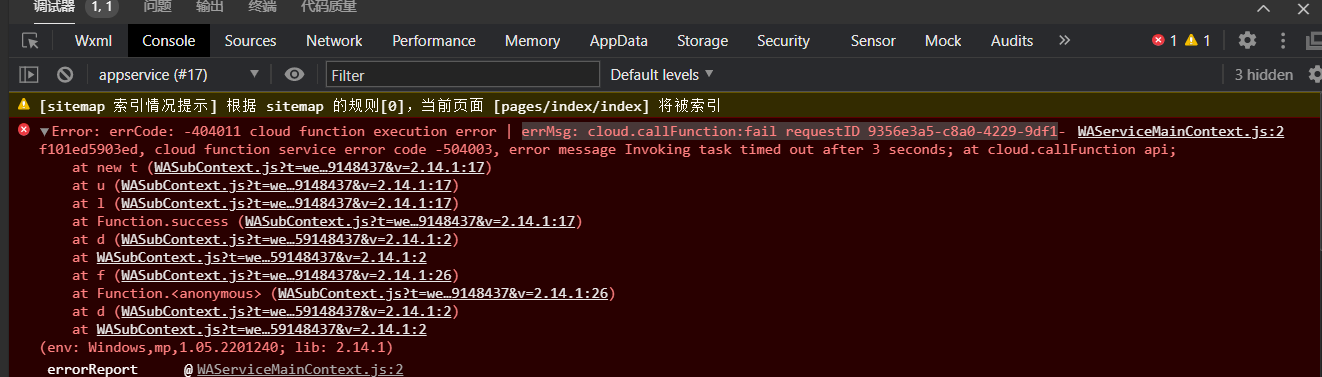The height and width of the screenshot is (377, 1322).
Task: Open WASubContext.js link after Function.success
Action: coord(410,221)
